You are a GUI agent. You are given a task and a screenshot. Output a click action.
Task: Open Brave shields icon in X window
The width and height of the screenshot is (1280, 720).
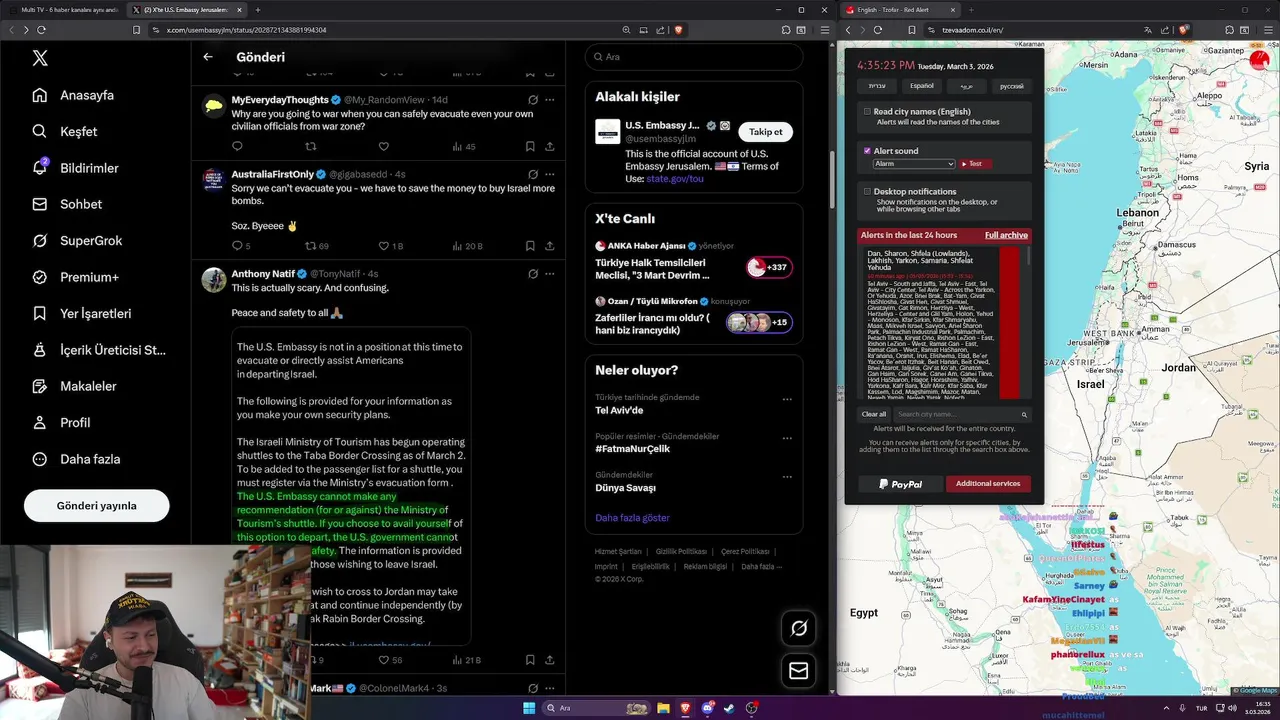678,30
